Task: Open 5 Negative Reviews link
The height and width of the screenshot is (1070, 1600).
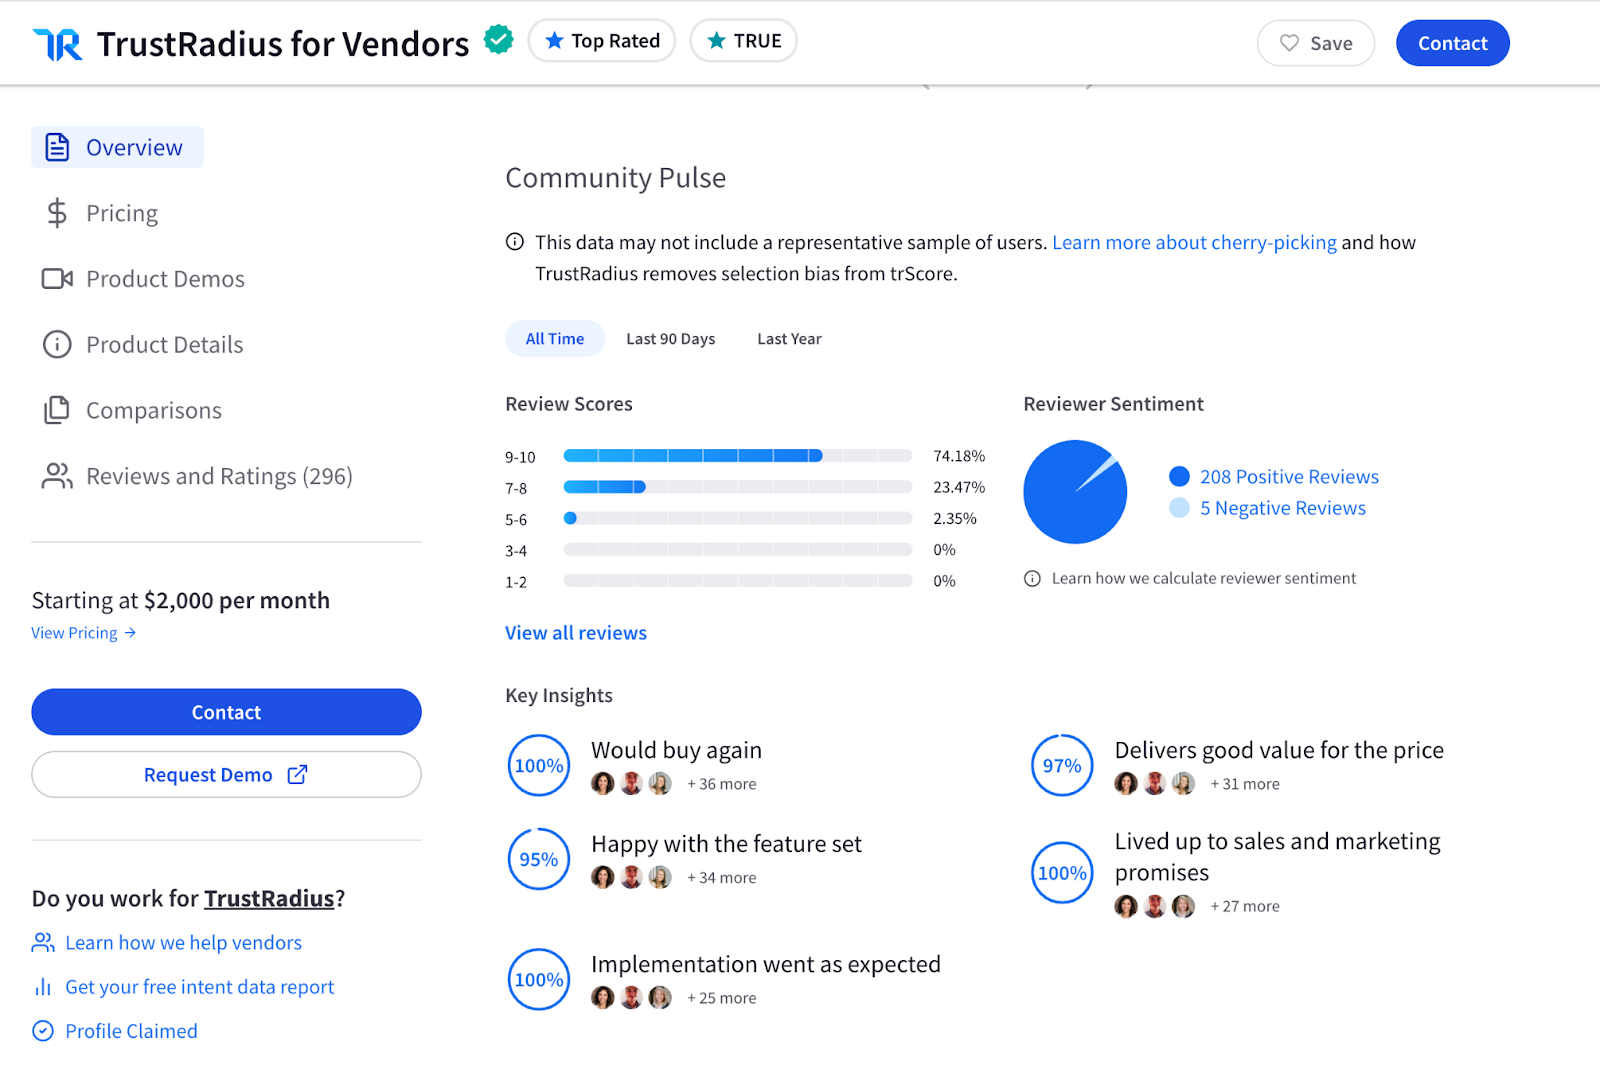Action: (x=1283, y=508)
